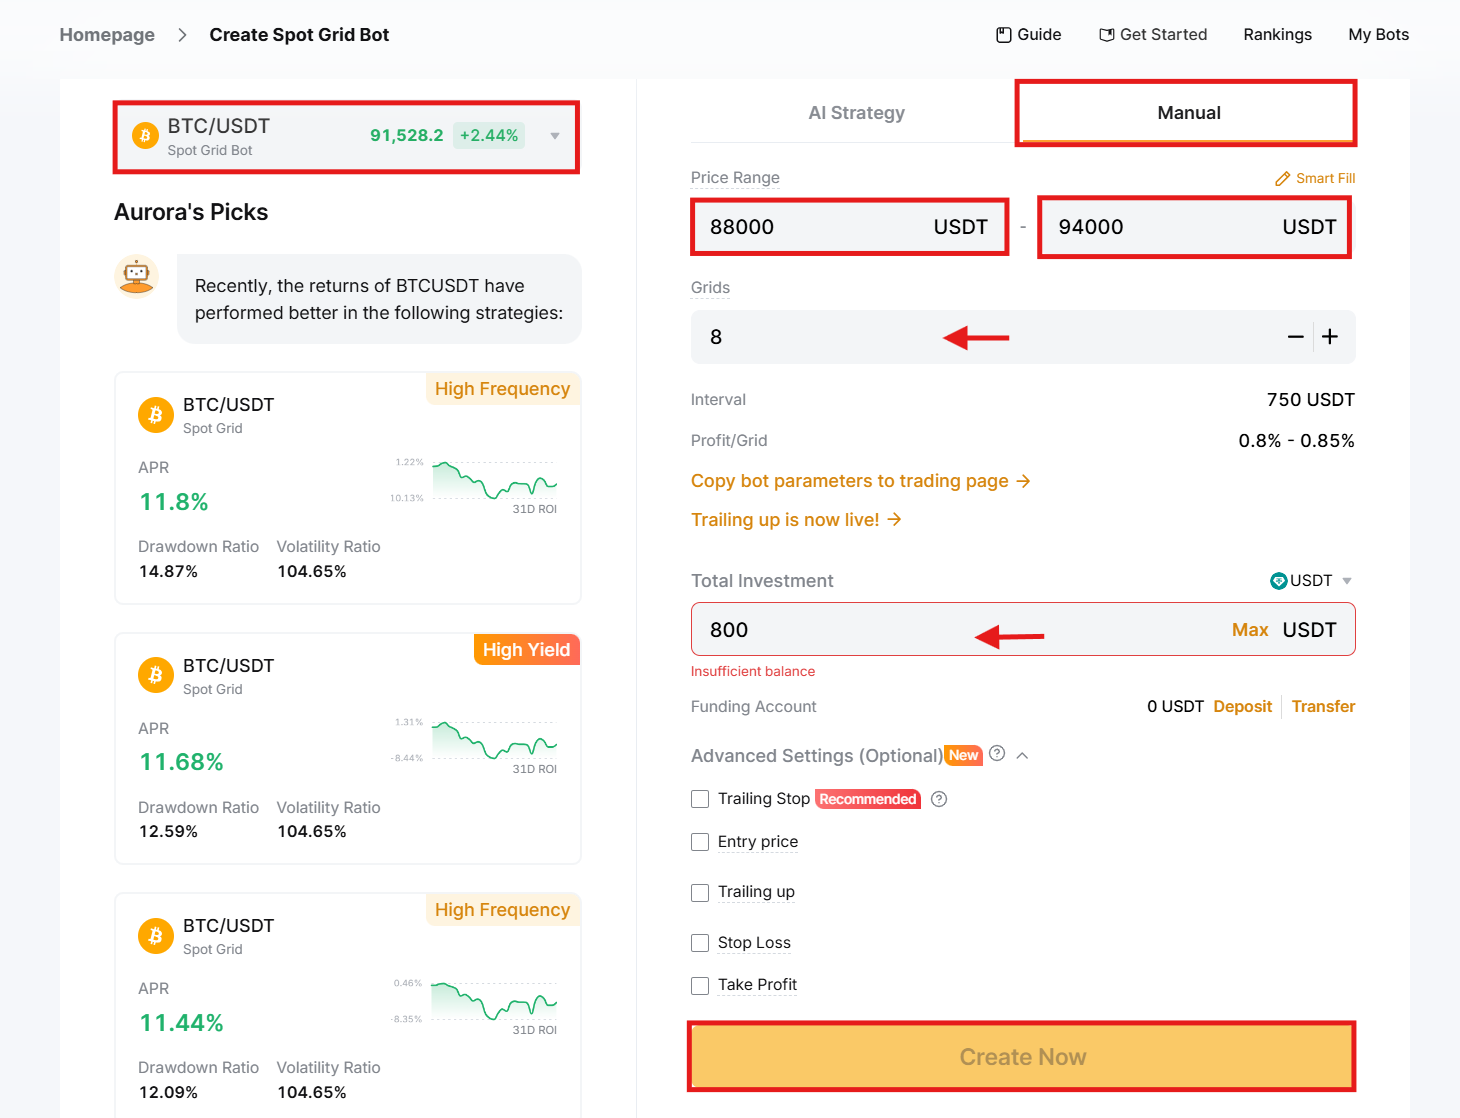
Task: Switch to the AI Strategy tab
Action: tap(856, 112)
